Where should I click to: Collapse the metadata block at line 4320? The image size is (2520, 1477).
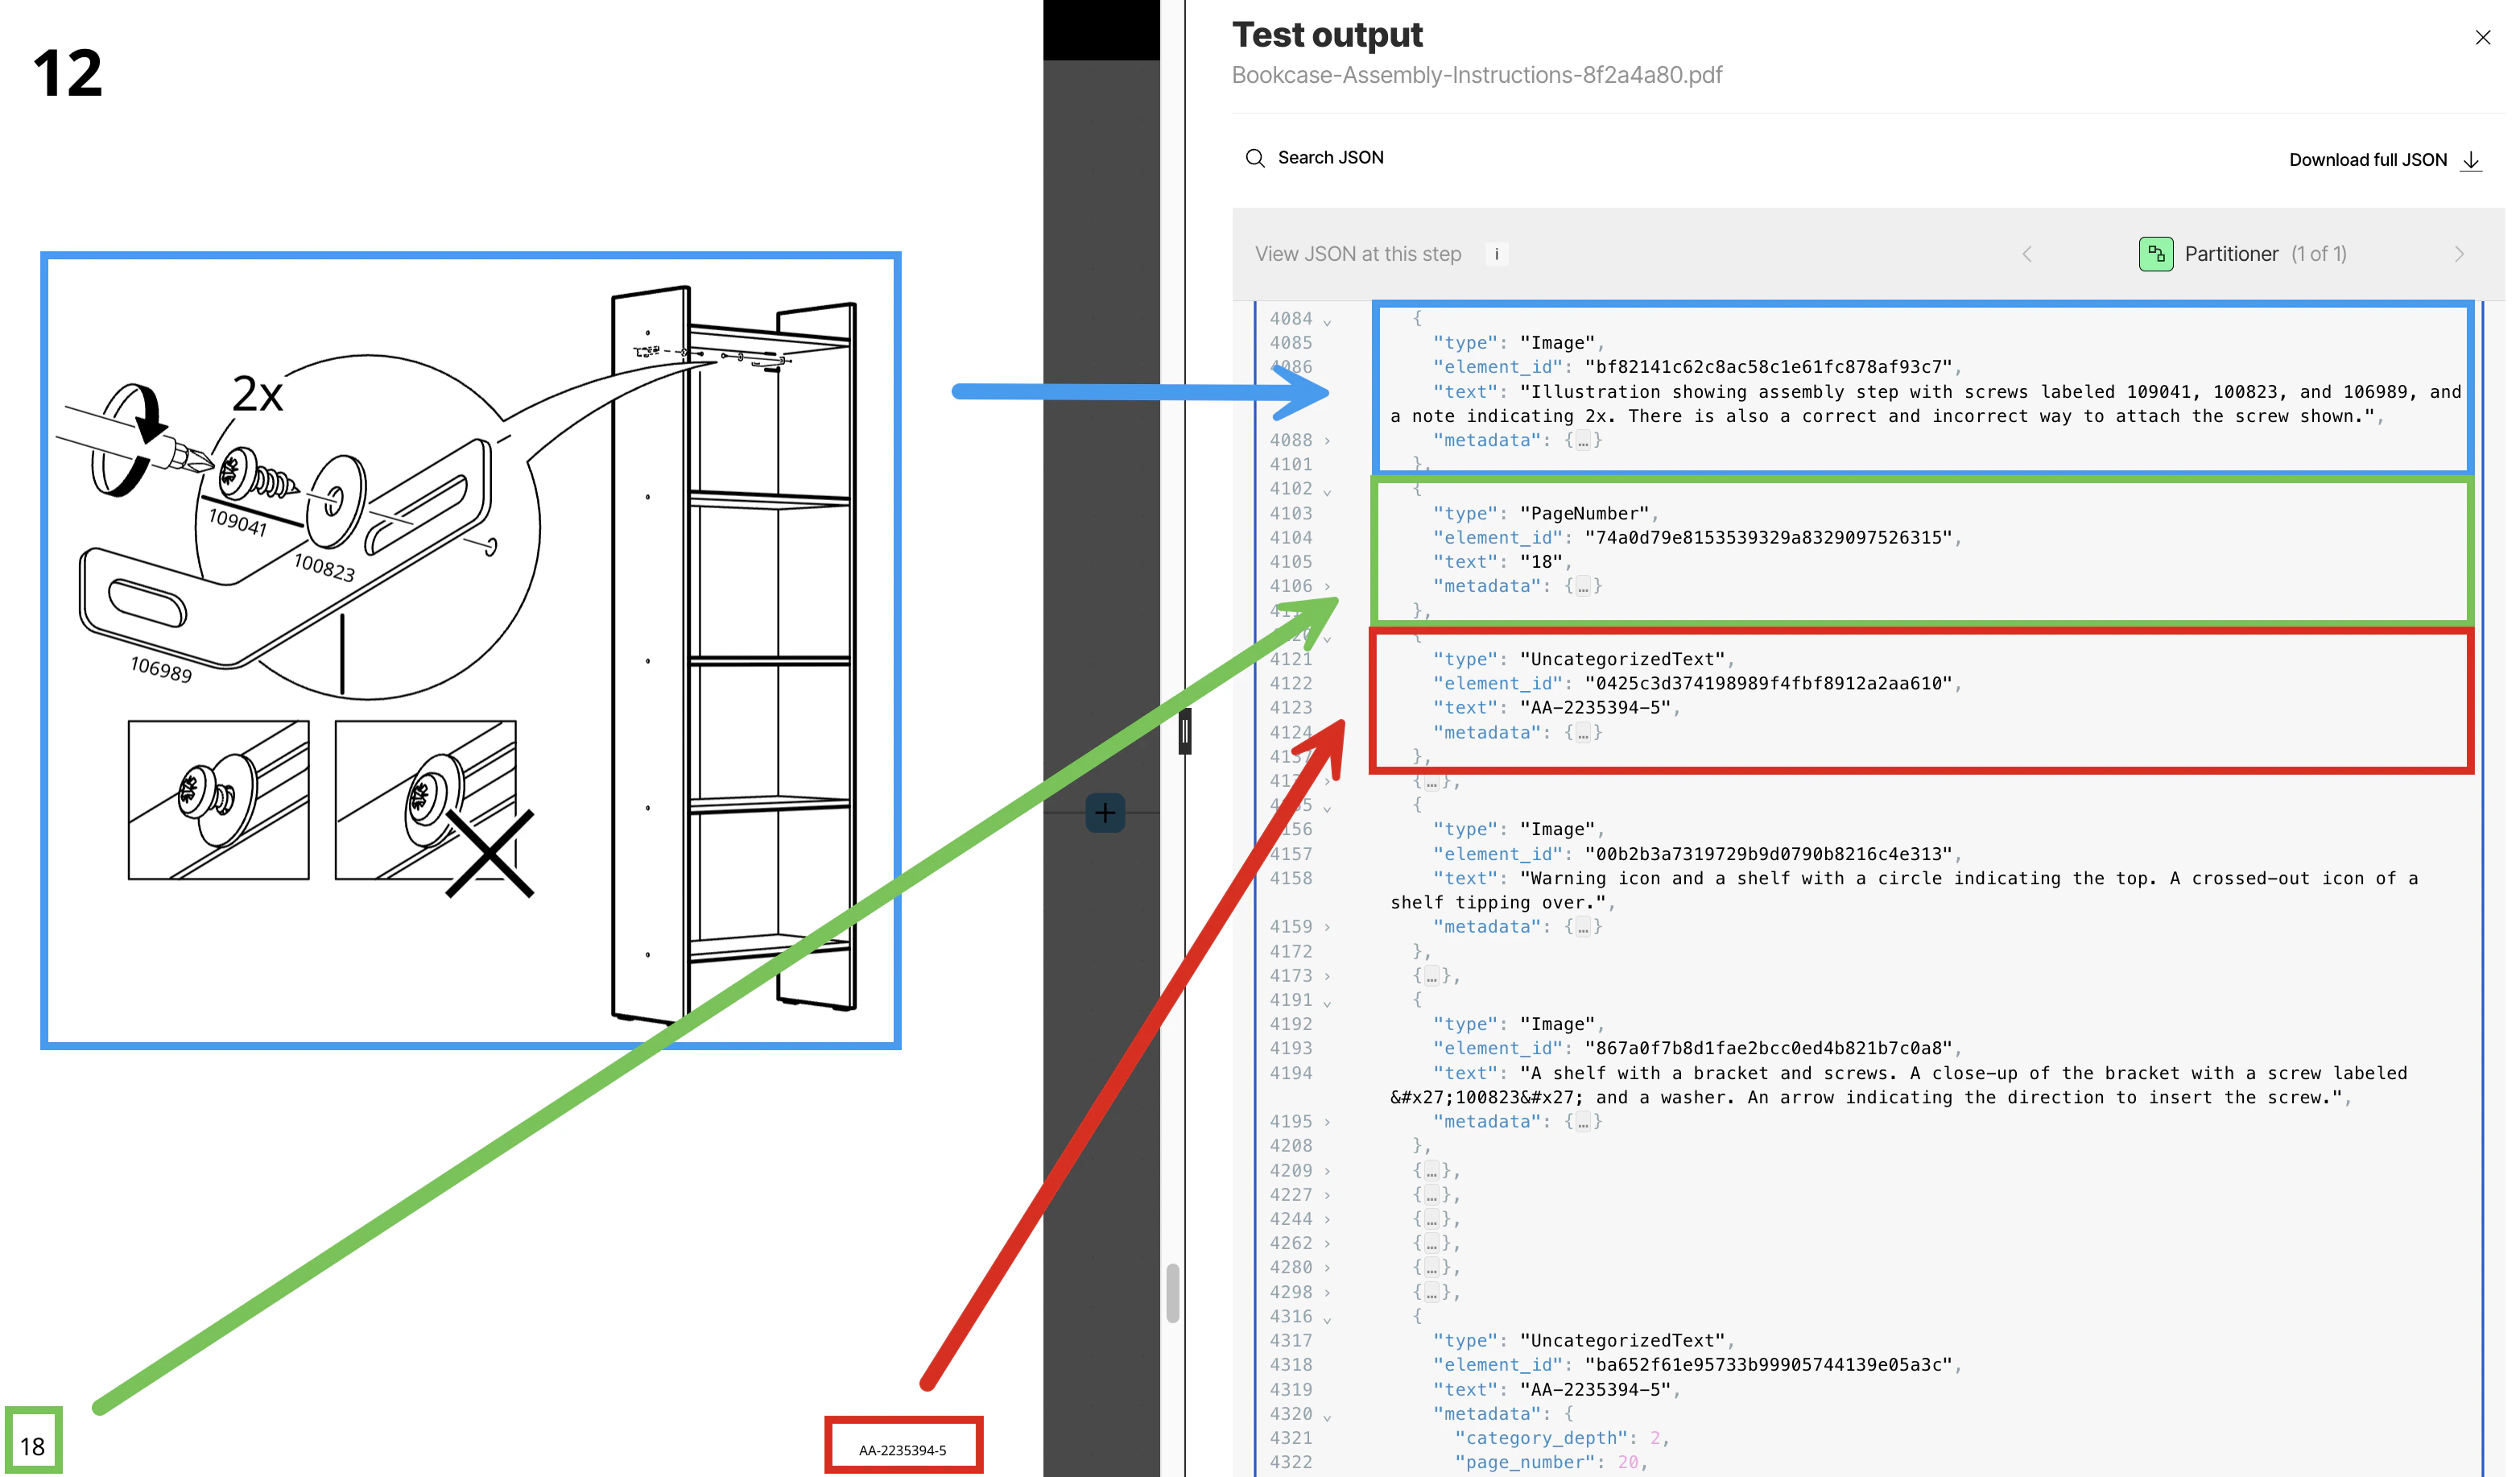coord(1327,1415)
